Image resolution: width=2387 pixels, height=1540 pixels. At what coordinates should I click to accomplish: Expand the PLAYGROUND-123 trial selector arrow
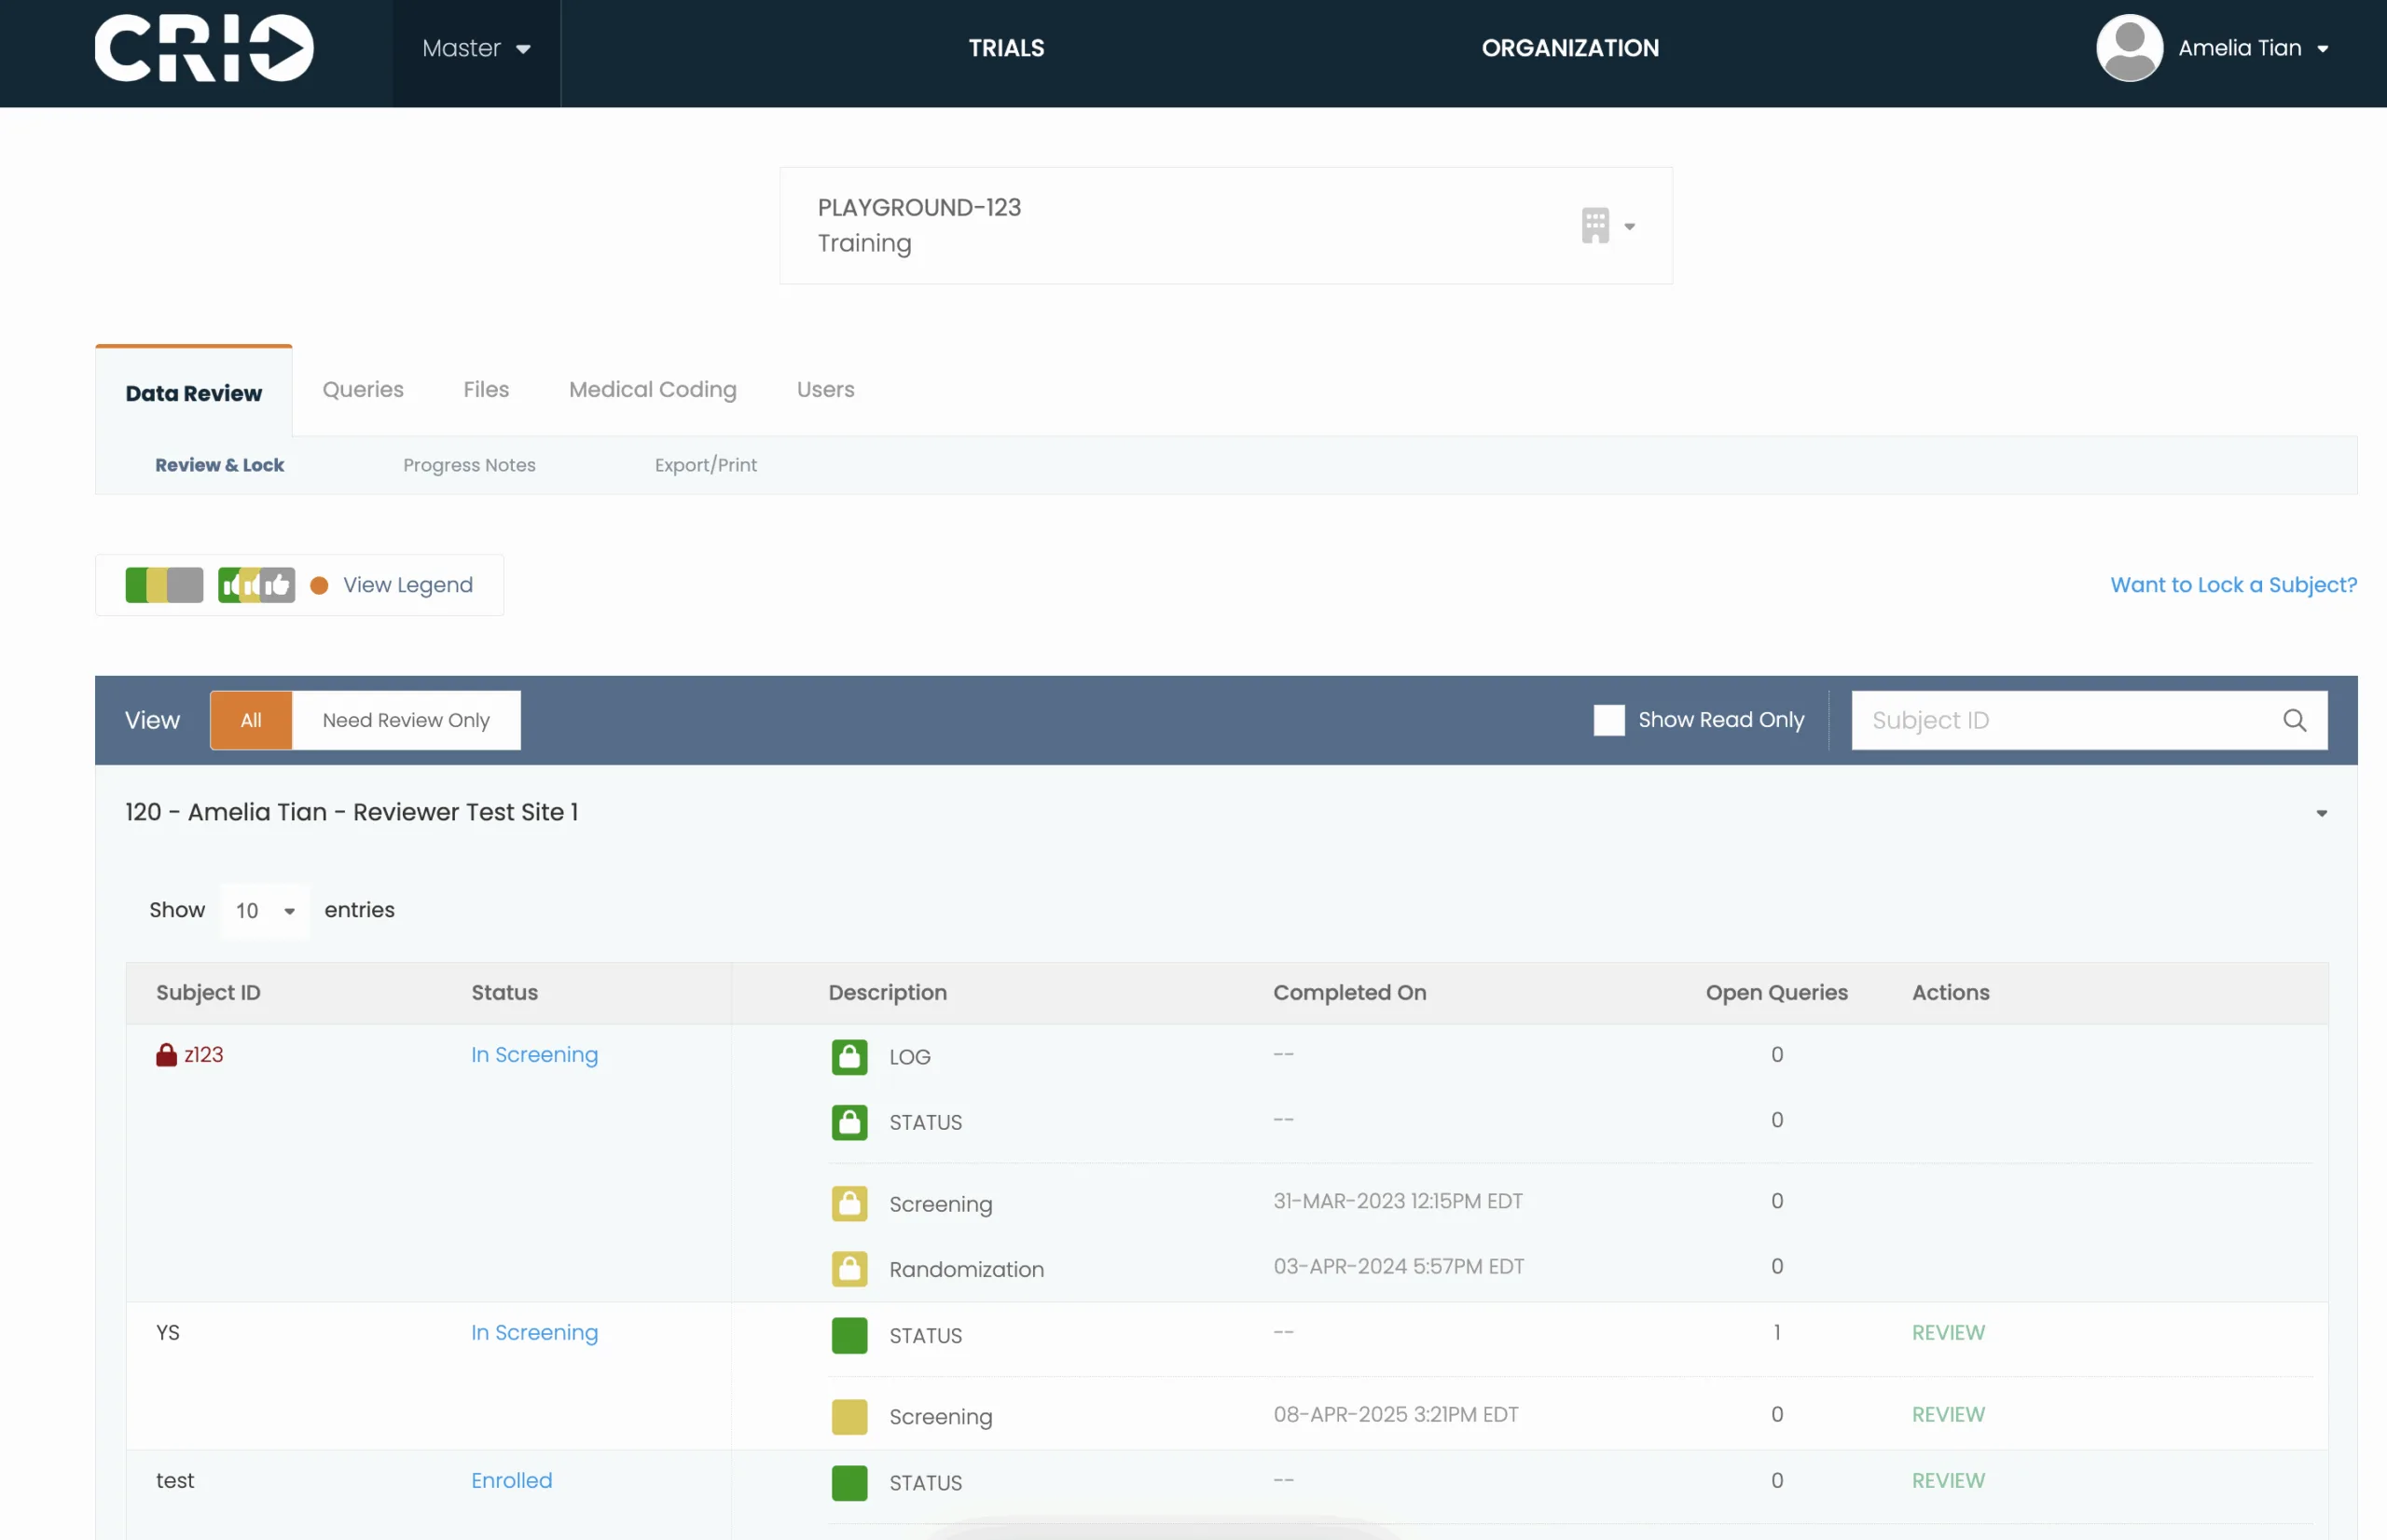(x=1629, y=227)
